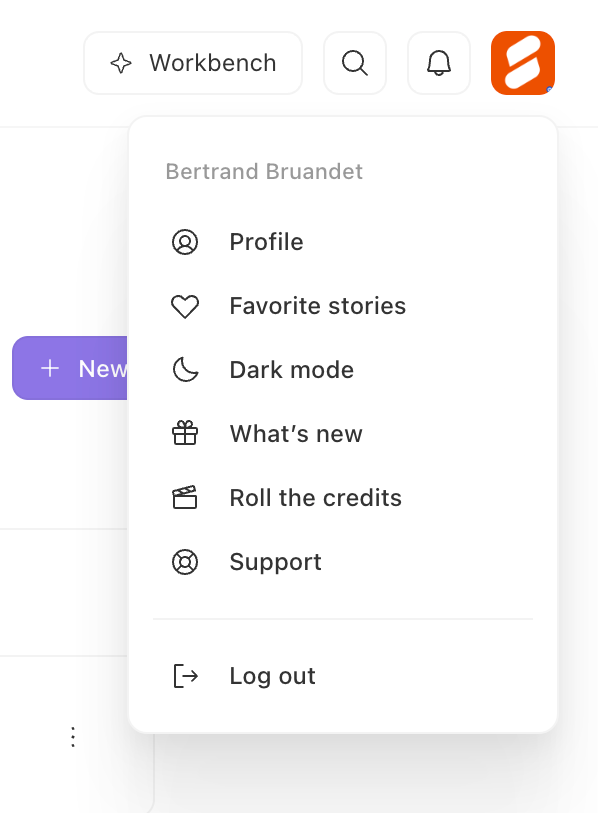The height and width of the screenshot is (813, 598).
Task: Click the sparkle icon inside the Workbench button
Action: point(120,62)
